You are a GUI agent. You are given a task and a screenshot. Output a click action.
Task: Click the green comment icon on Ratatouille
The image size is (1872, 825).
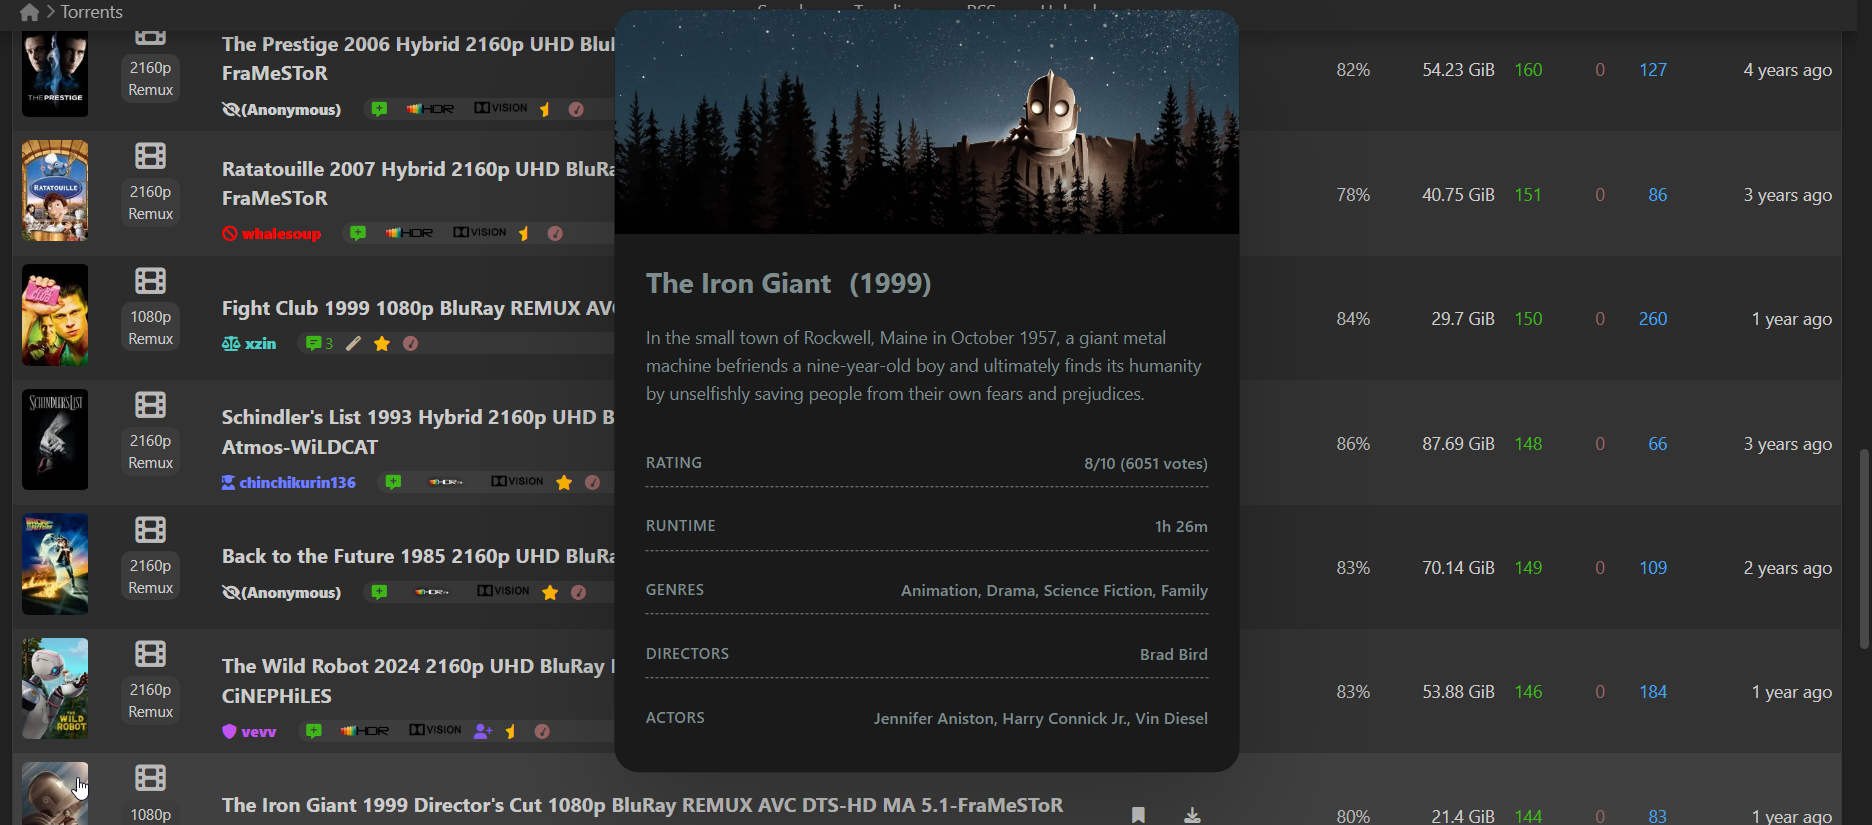tap(358, 233)
